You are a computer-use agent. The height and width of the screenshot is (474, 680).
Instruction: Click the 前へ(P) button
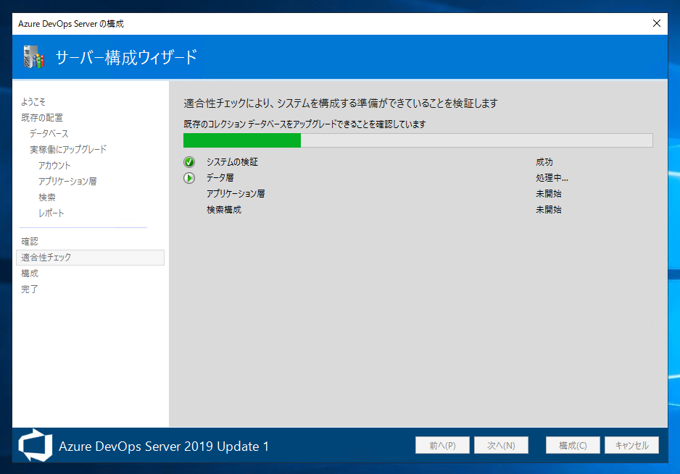pyautogui.click(x=442, y=445)
